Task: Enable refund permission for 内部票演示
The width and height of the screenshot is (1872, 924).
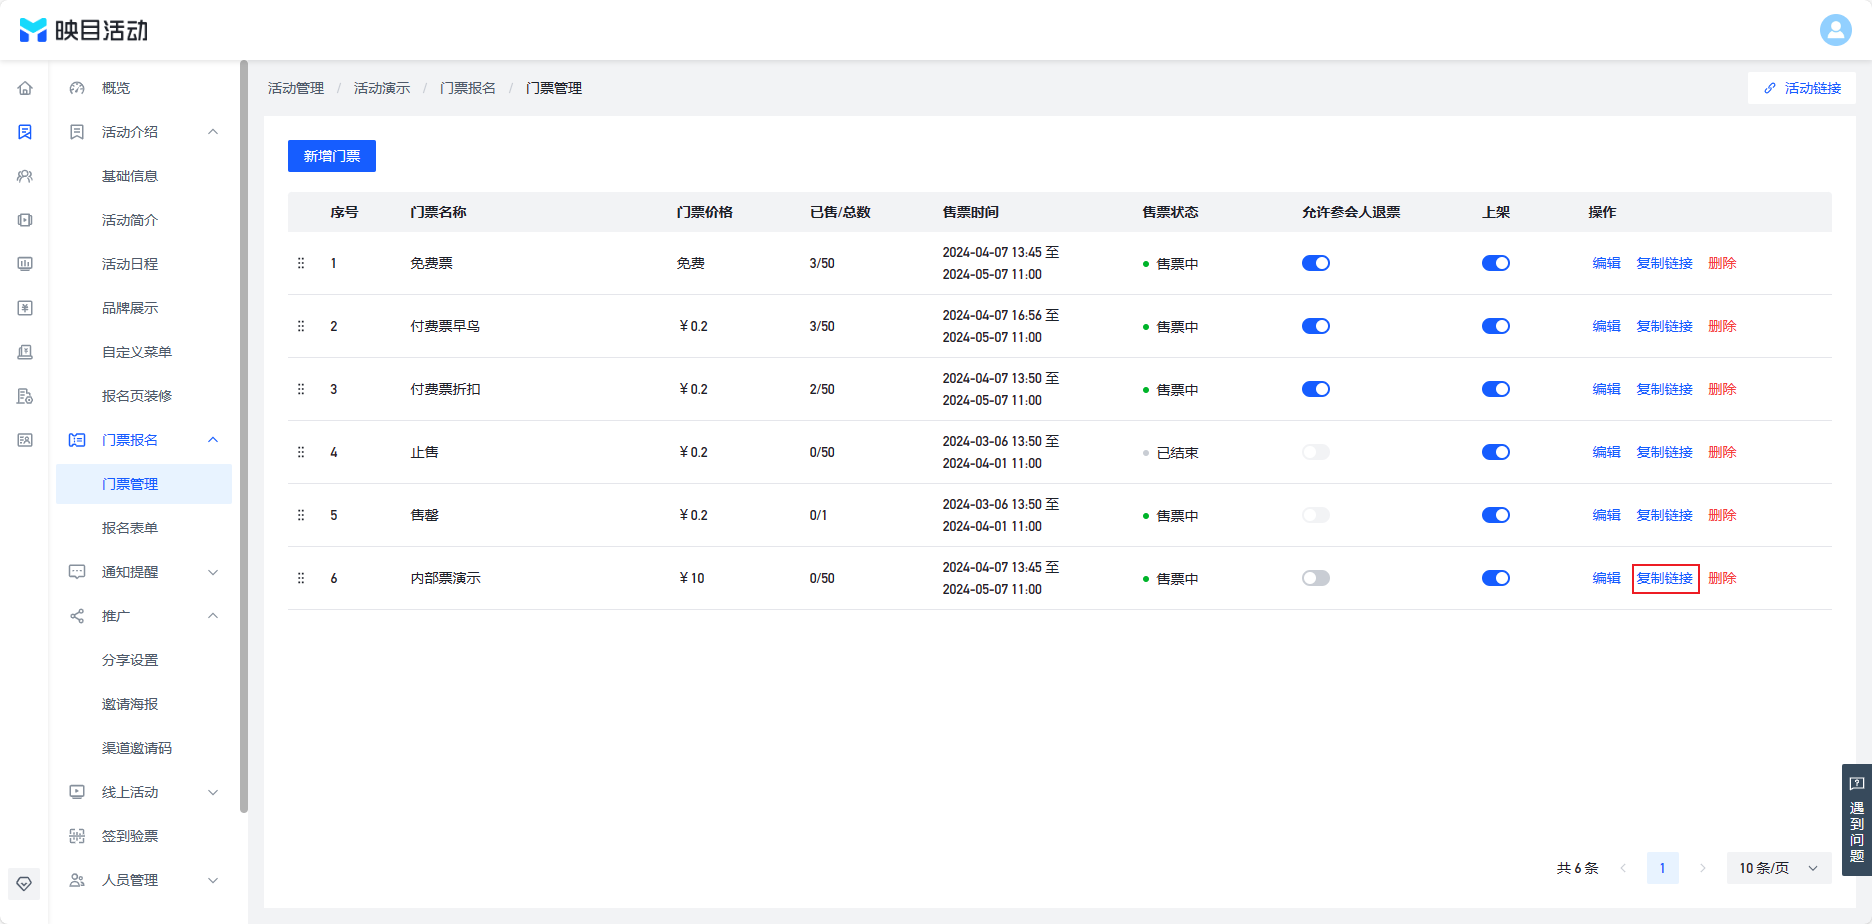Action: (x=1316, y=578)
